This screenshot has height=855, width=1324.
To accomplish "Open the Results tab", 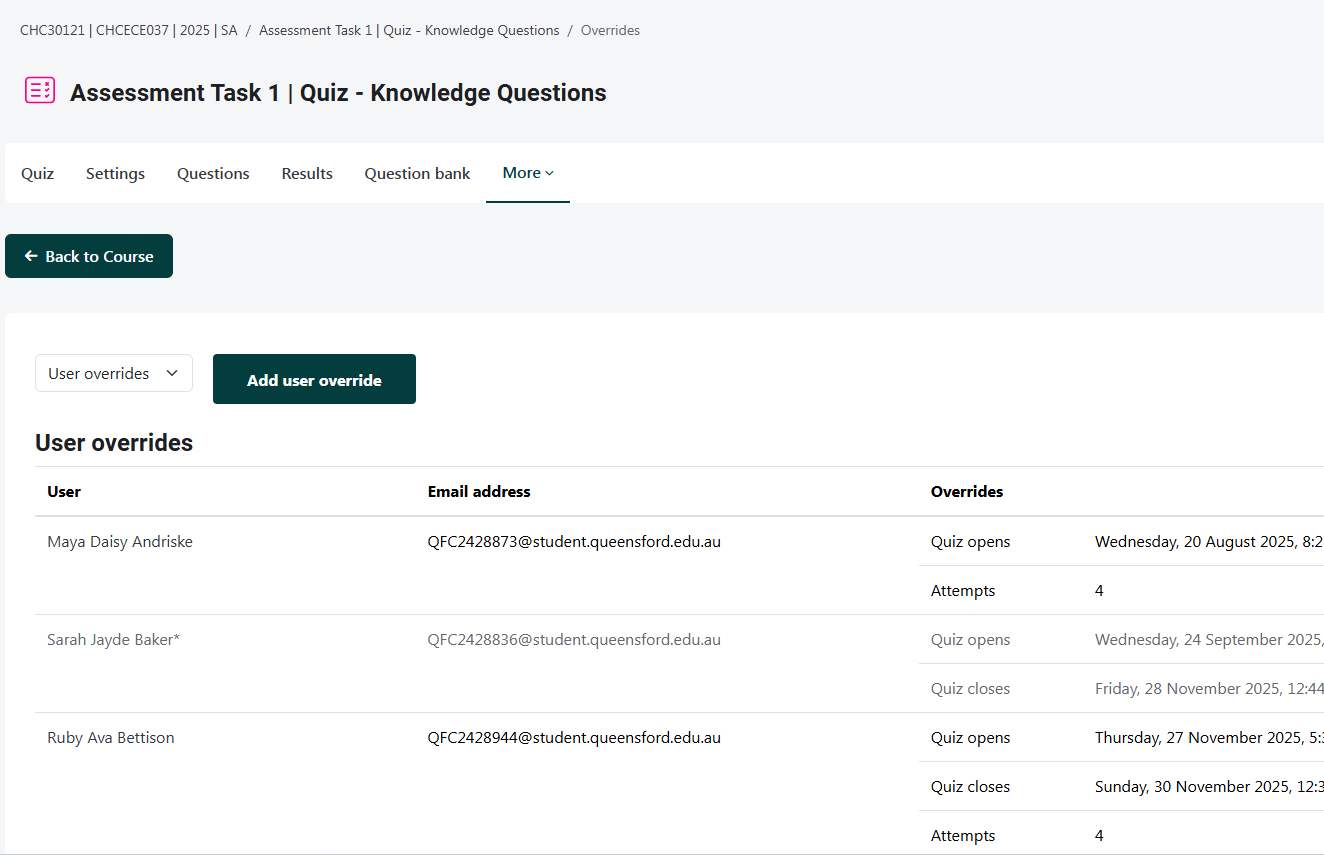I will pyautogui.click(x=307, y=174).
